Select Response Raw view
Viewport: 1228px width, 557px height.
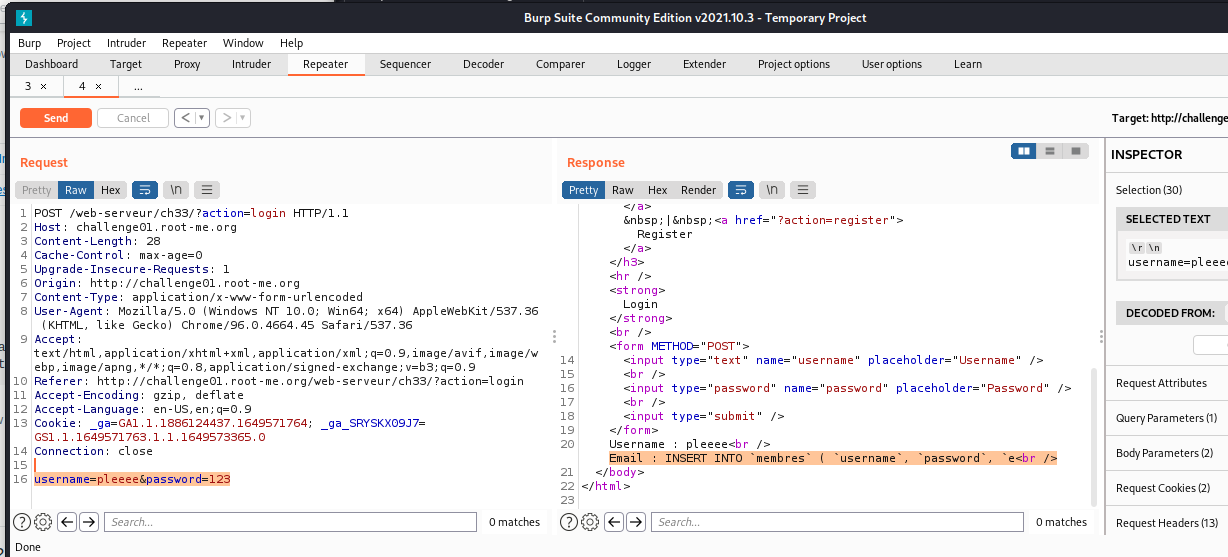coord(623,190)
